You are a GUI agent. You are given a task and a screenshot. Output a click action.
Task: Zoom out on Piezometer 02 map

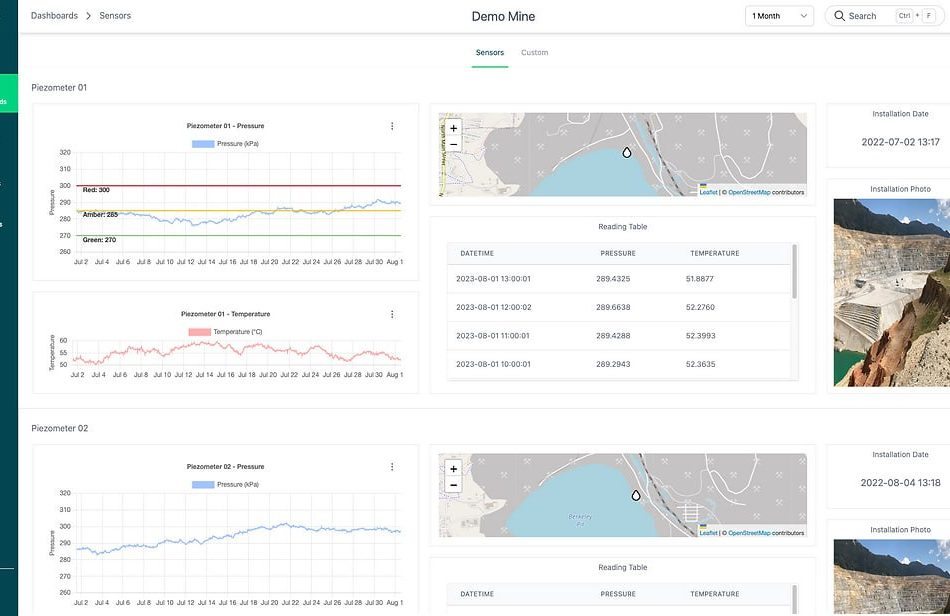coord(453,485)
